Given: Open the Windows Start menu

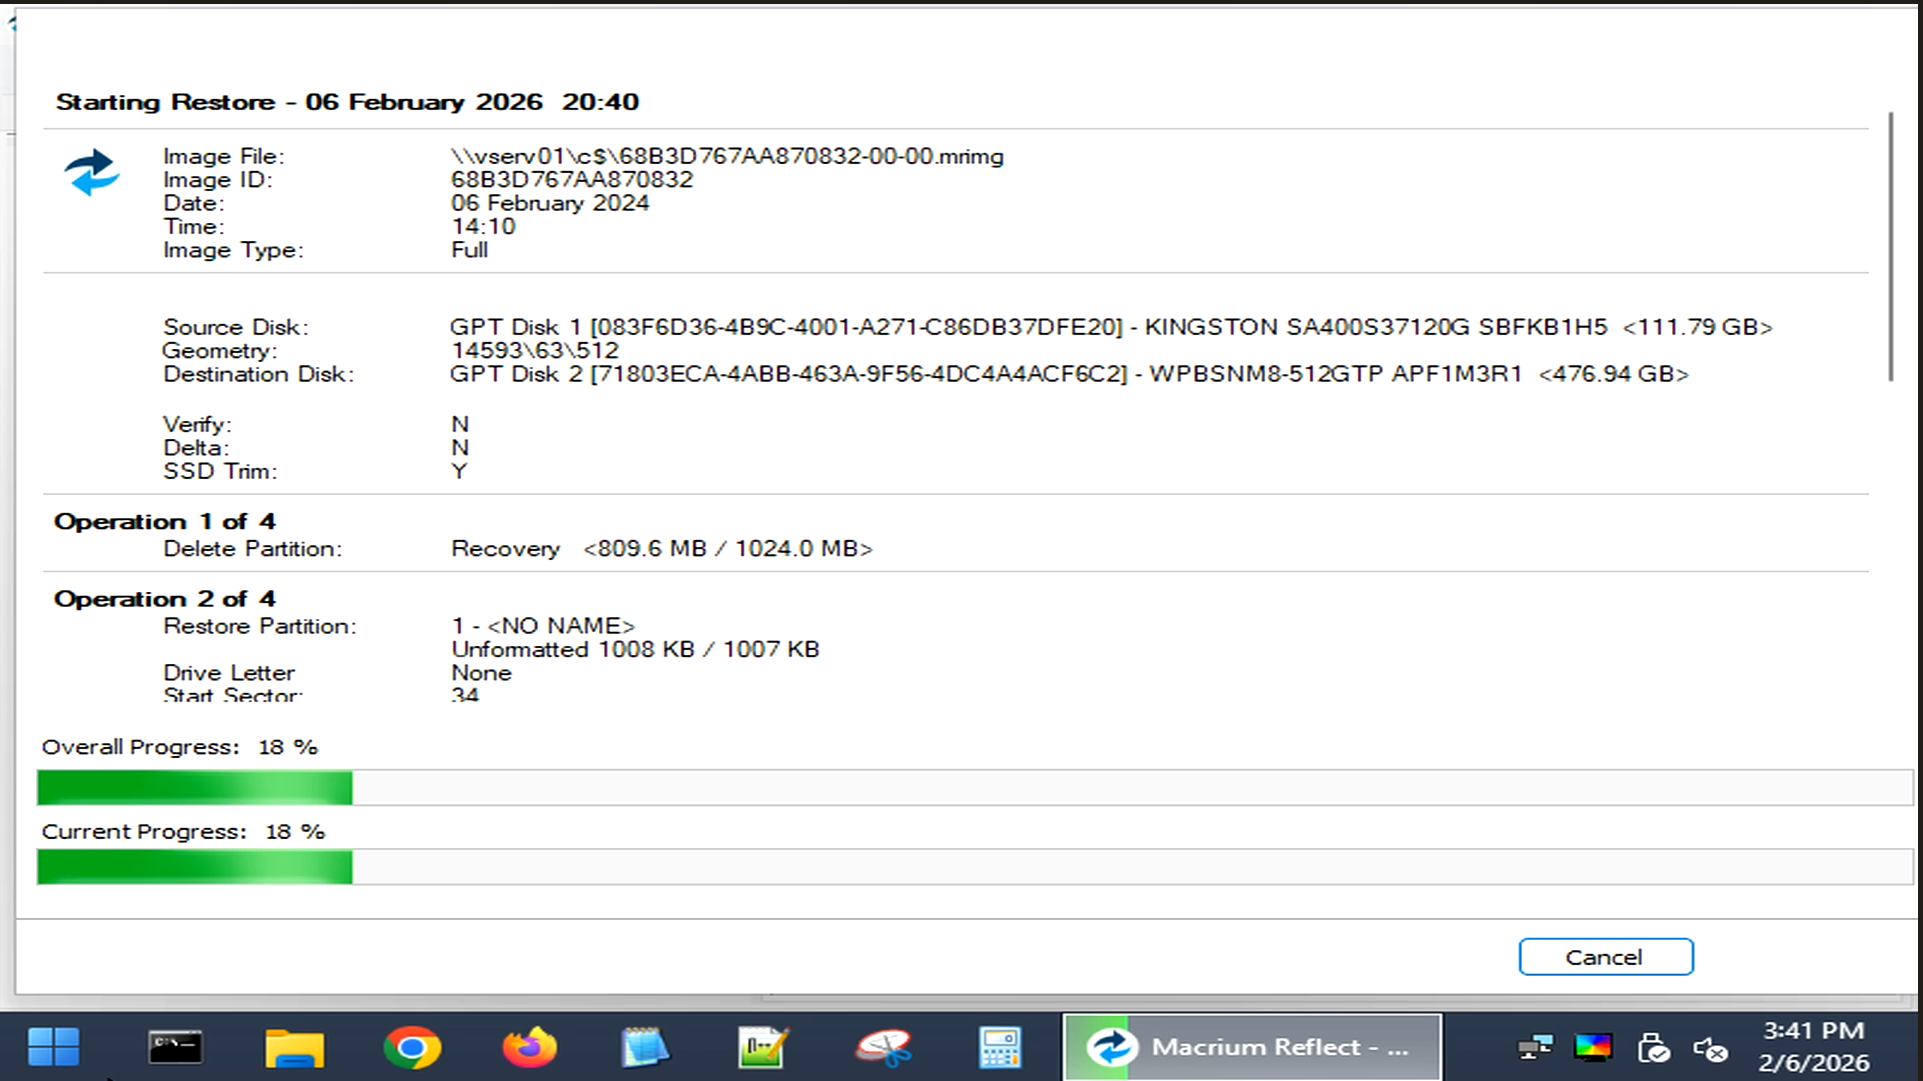Looking at the screenshot, I should click(54, 1047).
